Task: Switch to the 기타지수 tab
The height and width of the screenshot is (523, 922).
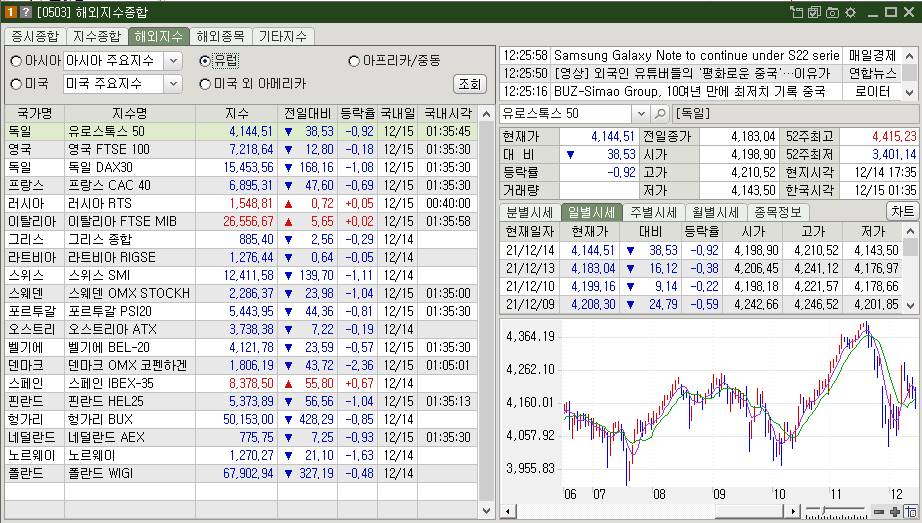Action: pos(283,36)
